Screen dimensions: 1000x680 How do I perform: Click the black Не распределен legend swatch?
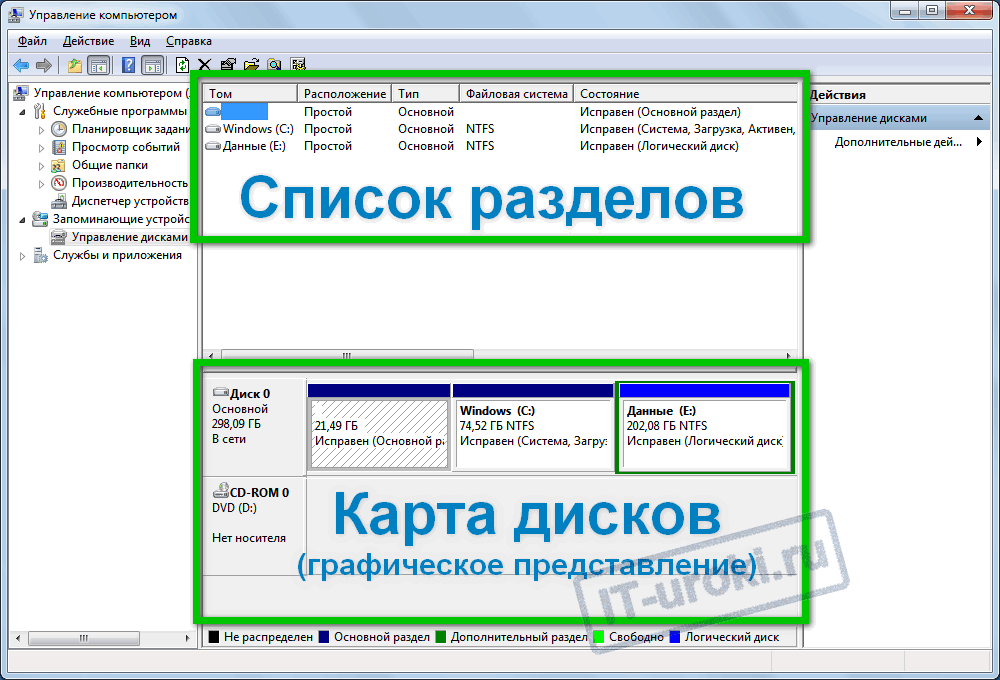(214, 637)
